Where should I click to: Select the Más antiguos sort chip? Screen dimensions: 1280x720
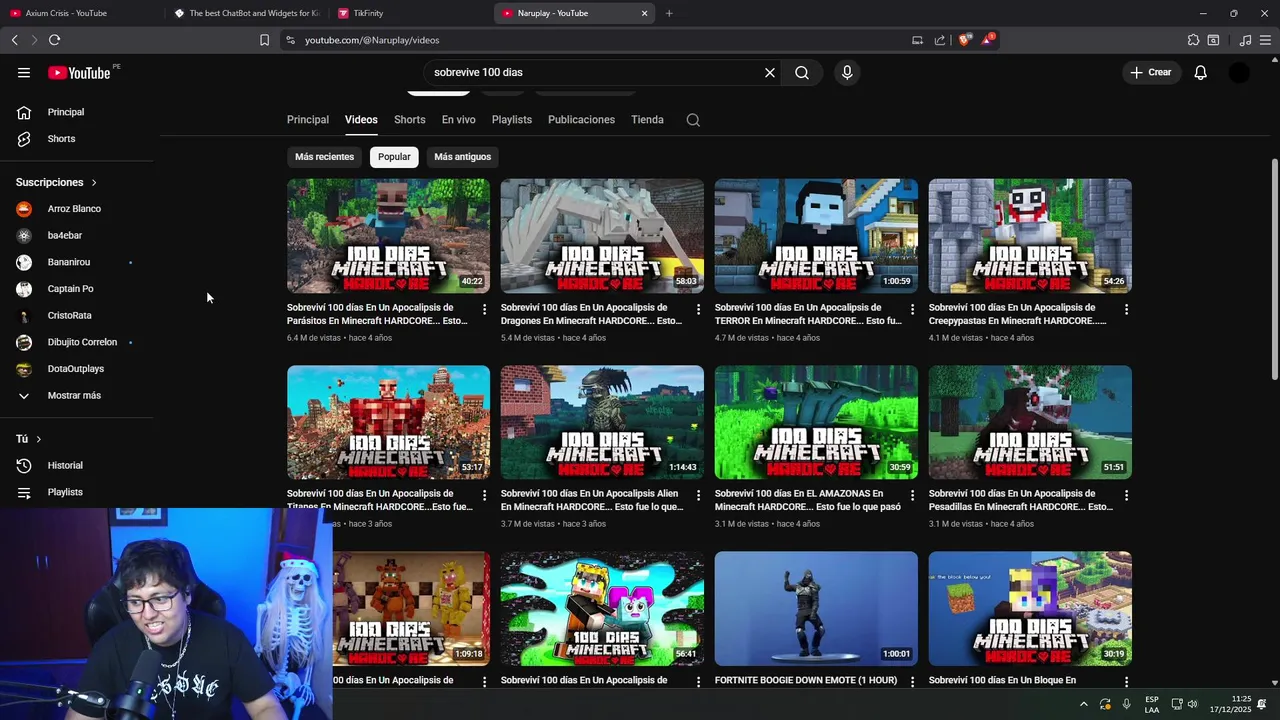coord(462,157)
